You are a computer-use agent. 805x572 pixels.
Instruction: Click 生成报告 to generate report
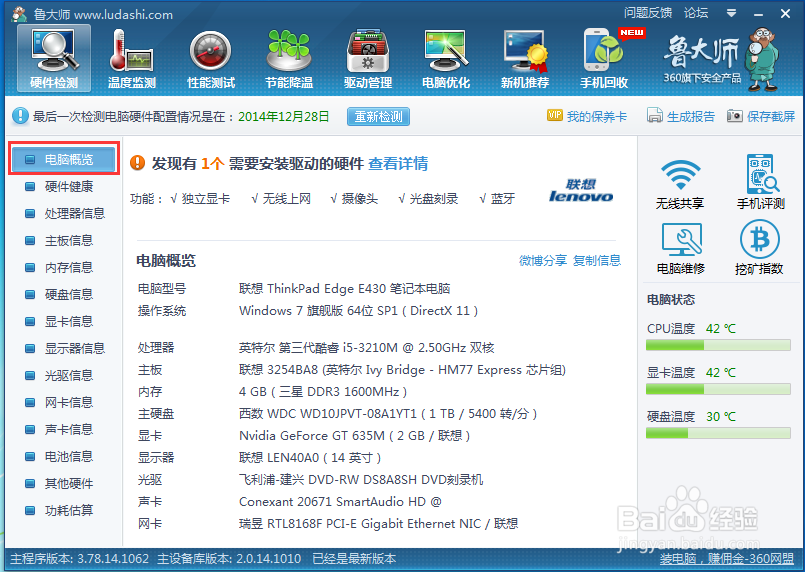coord(681,117)
